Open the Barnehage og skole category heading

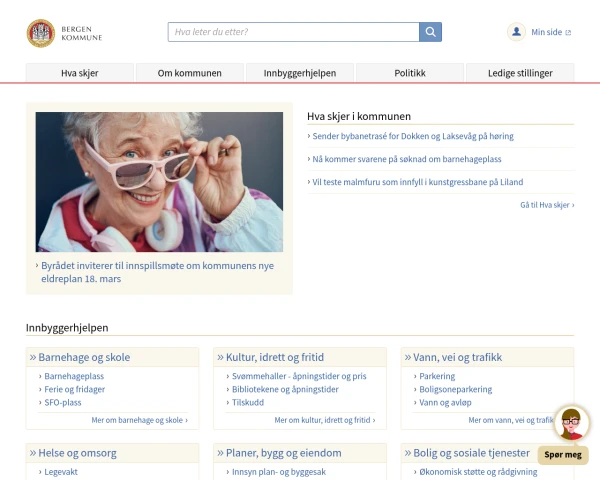84,358
